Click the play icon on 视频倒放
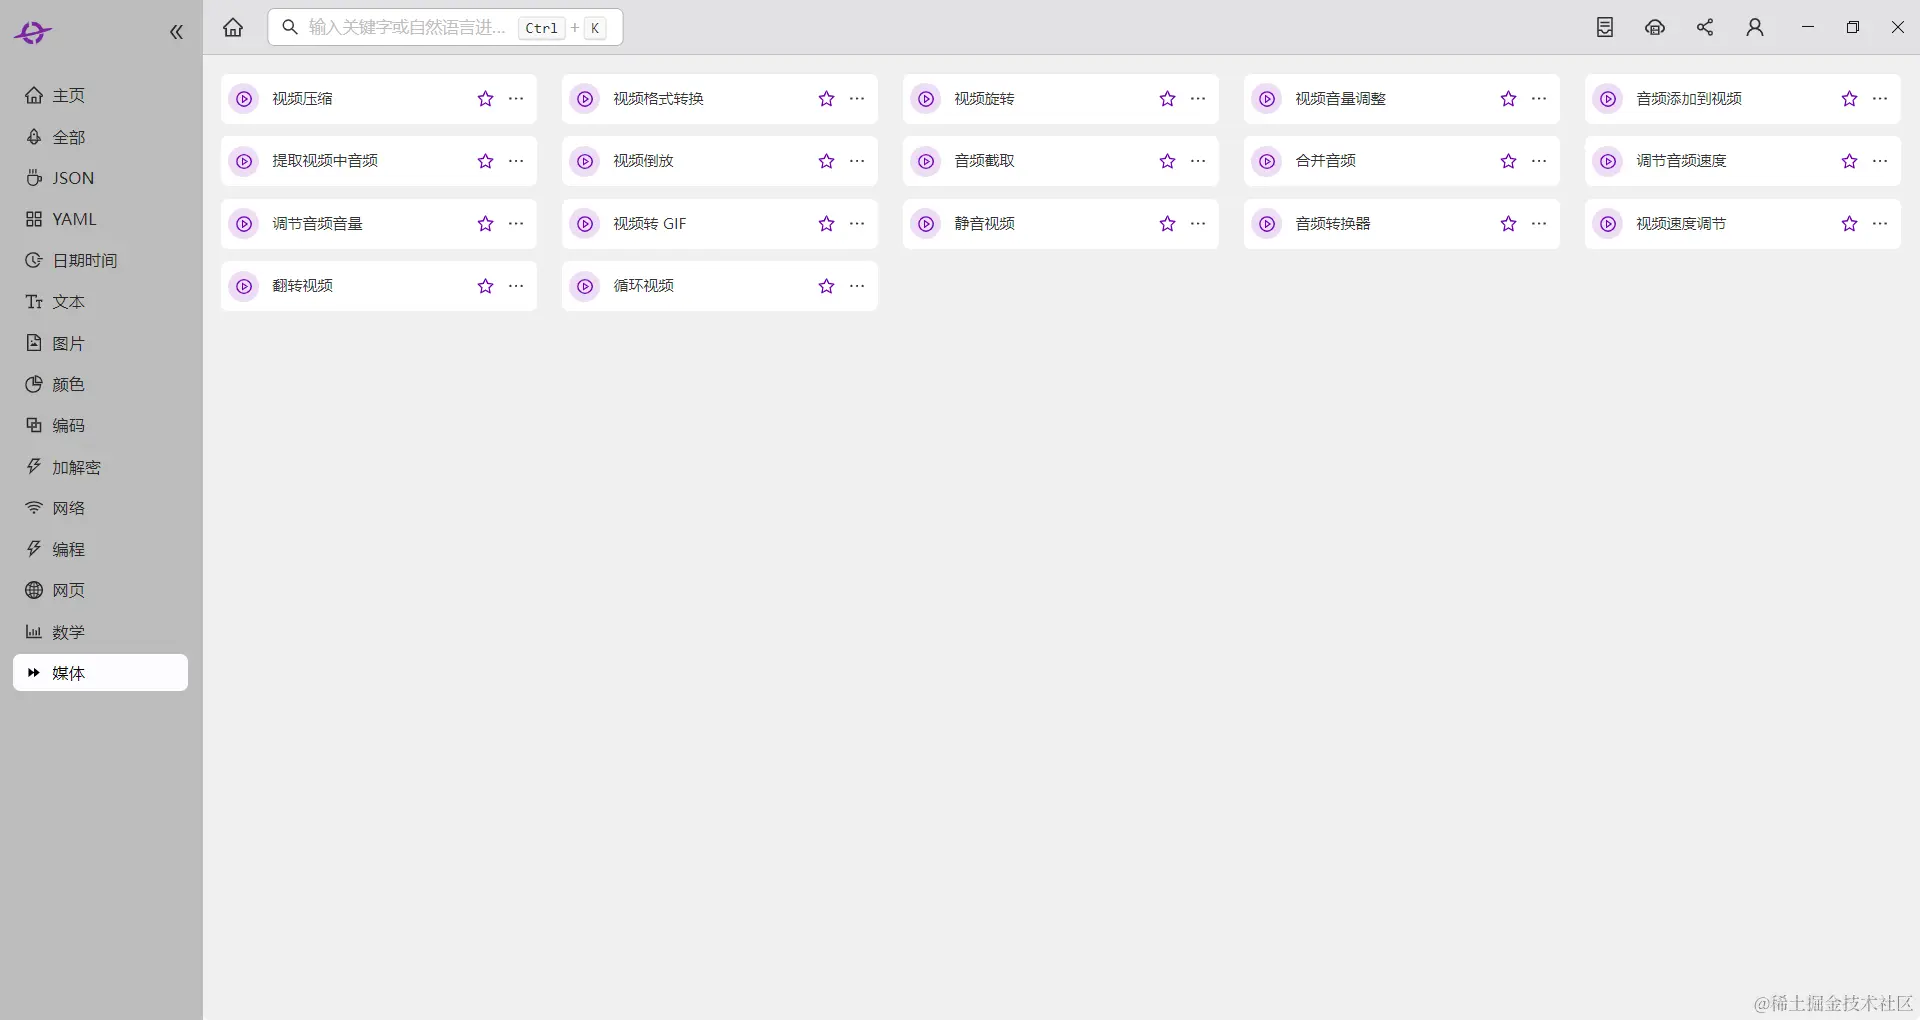 (x=585, y=161)
